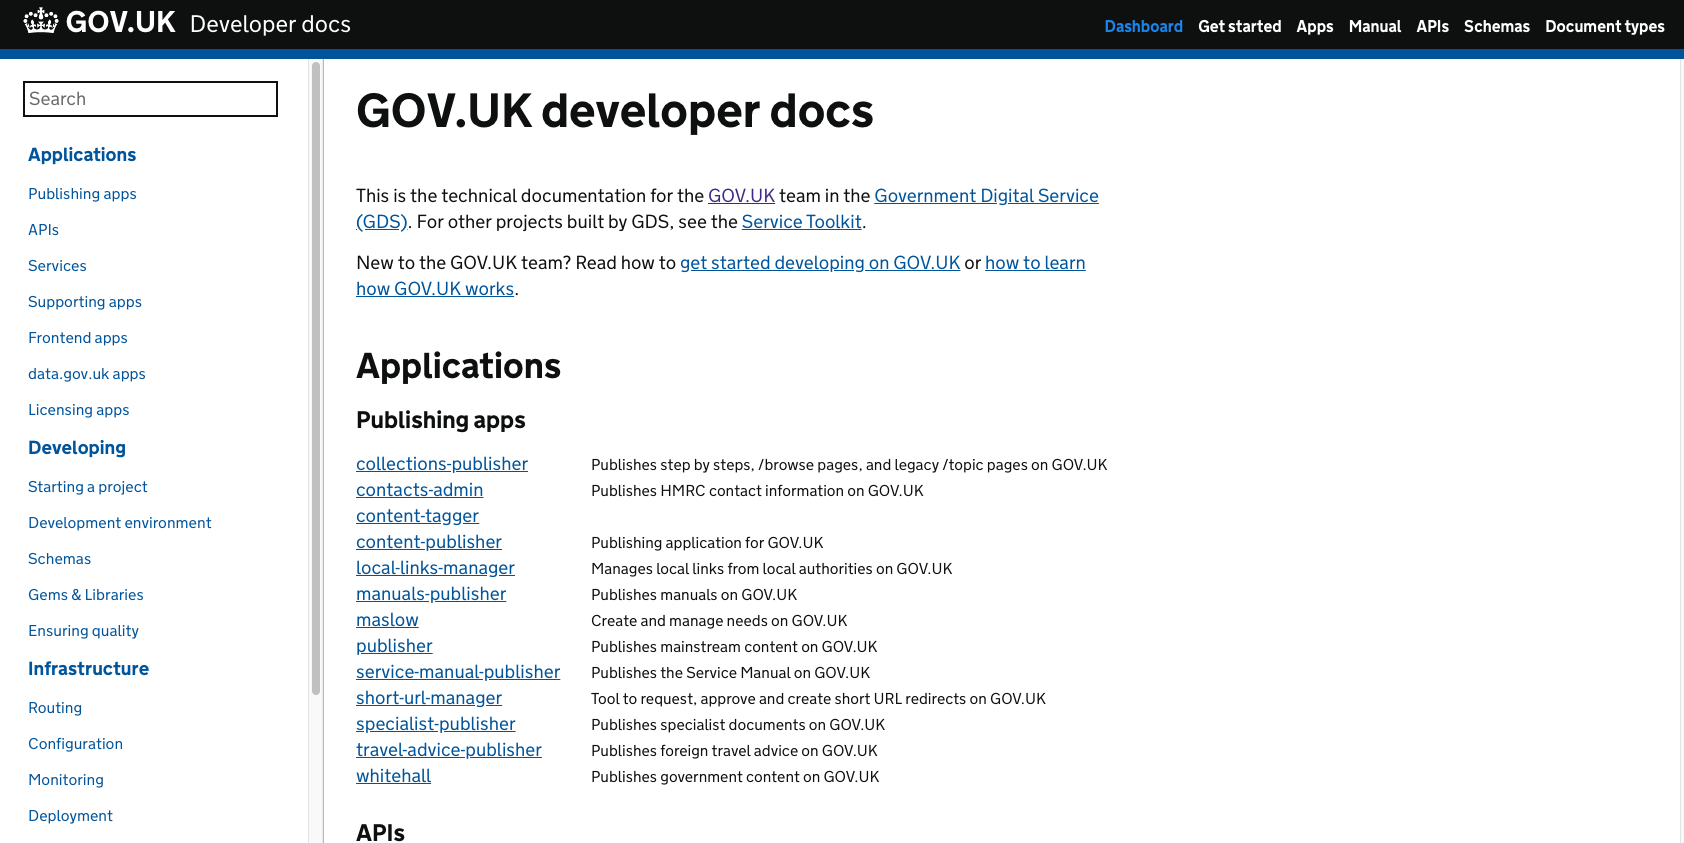Open Starting a project link
The height and width of the screenshot is (843, 1684).
(x=88, y=487)
